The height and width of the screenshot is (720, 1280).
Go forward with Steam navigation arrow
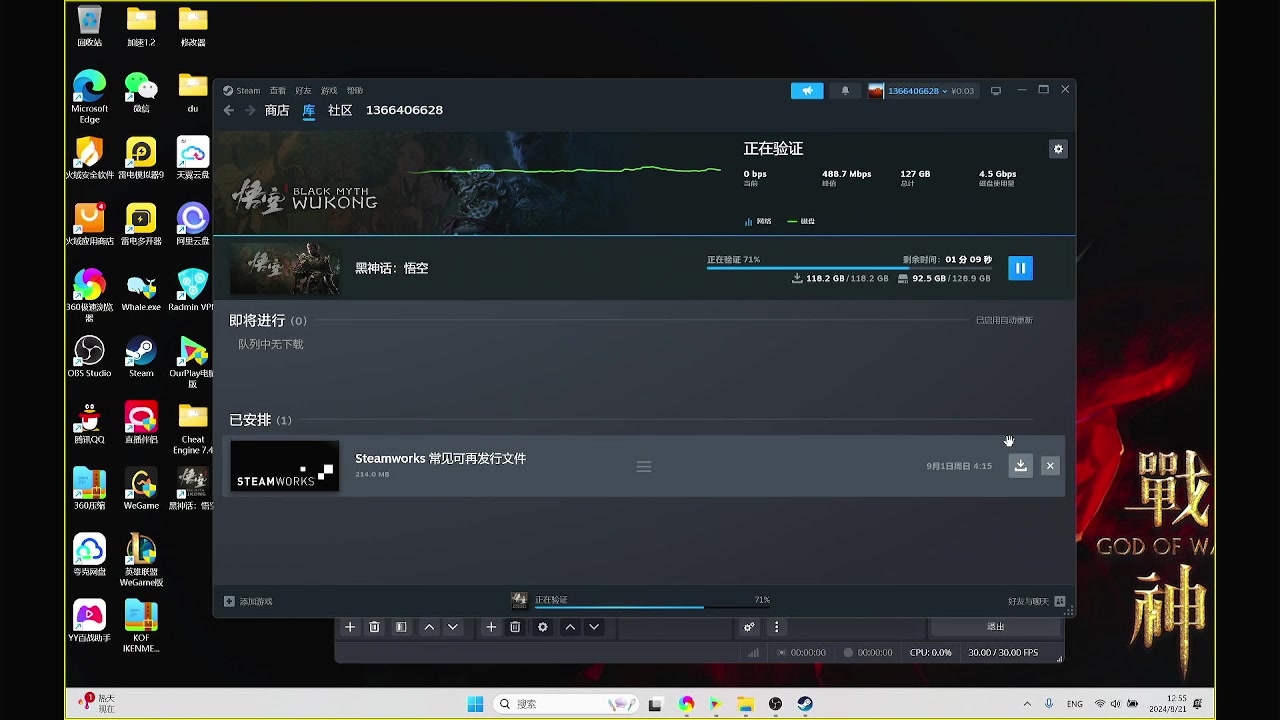[250, 110]
